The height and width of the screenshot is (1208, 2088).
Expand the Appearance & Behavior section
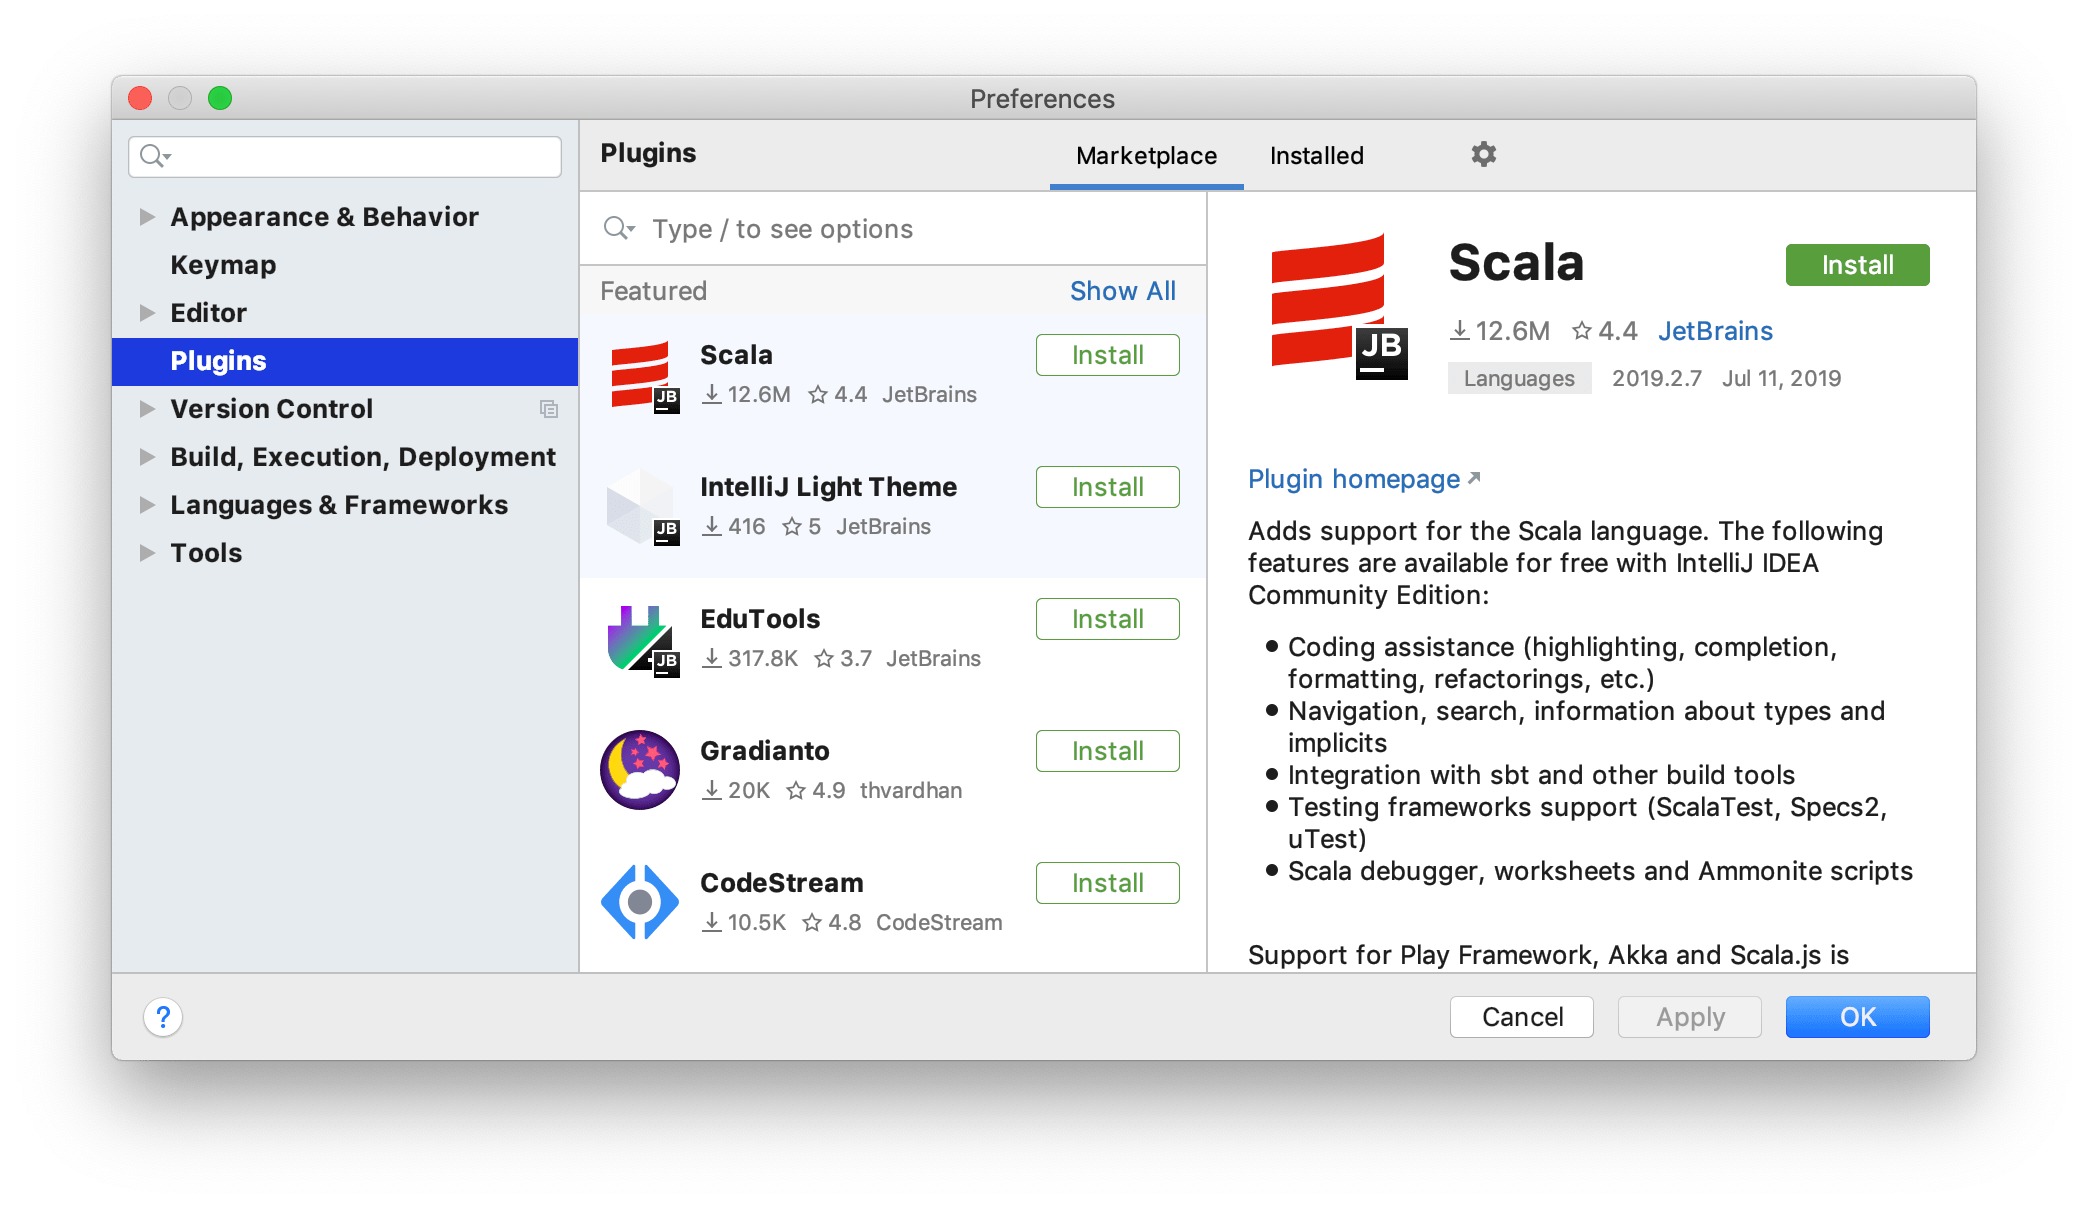click(x=147, y=216)
